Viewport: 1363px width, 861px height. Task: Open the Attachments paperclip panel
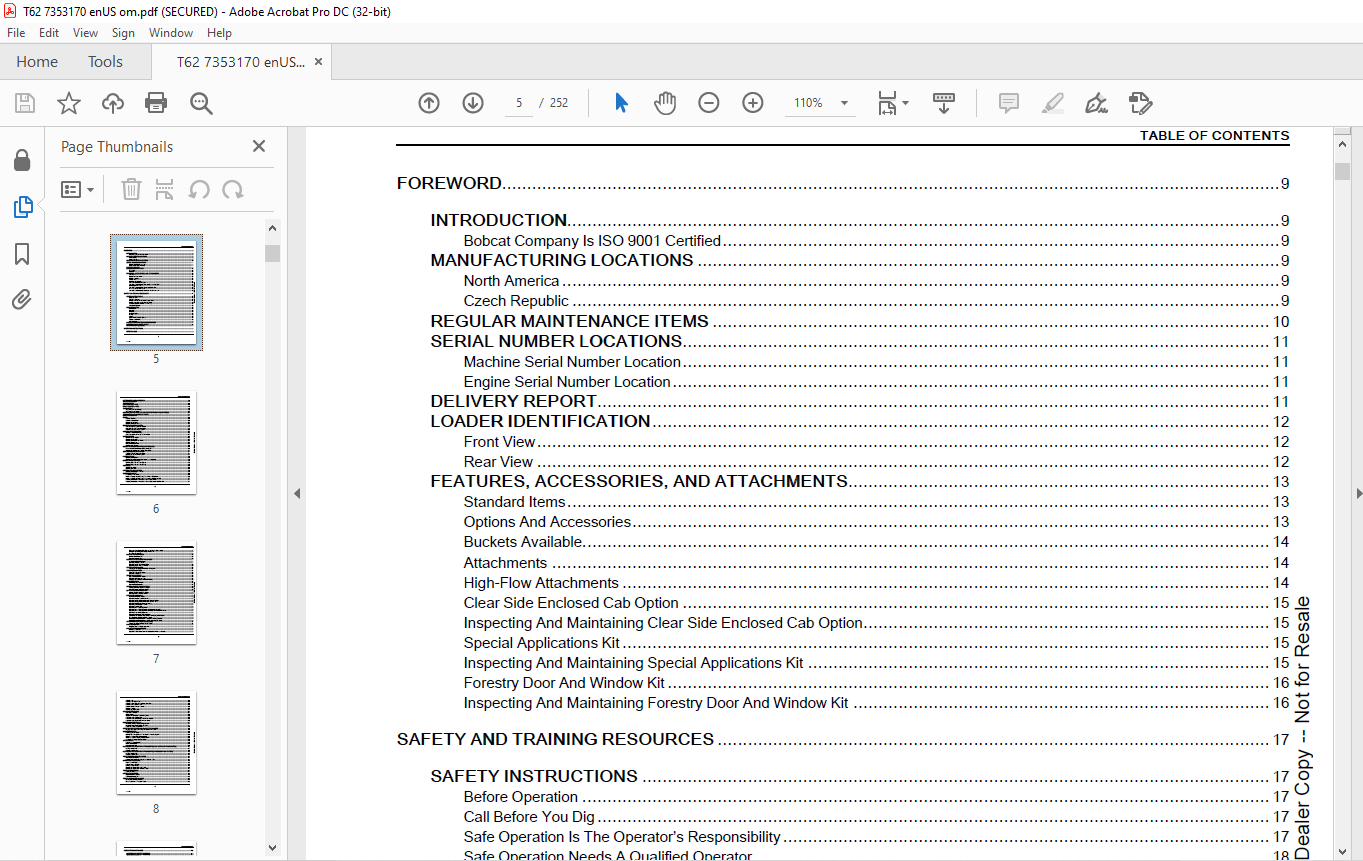pos(22,299)
